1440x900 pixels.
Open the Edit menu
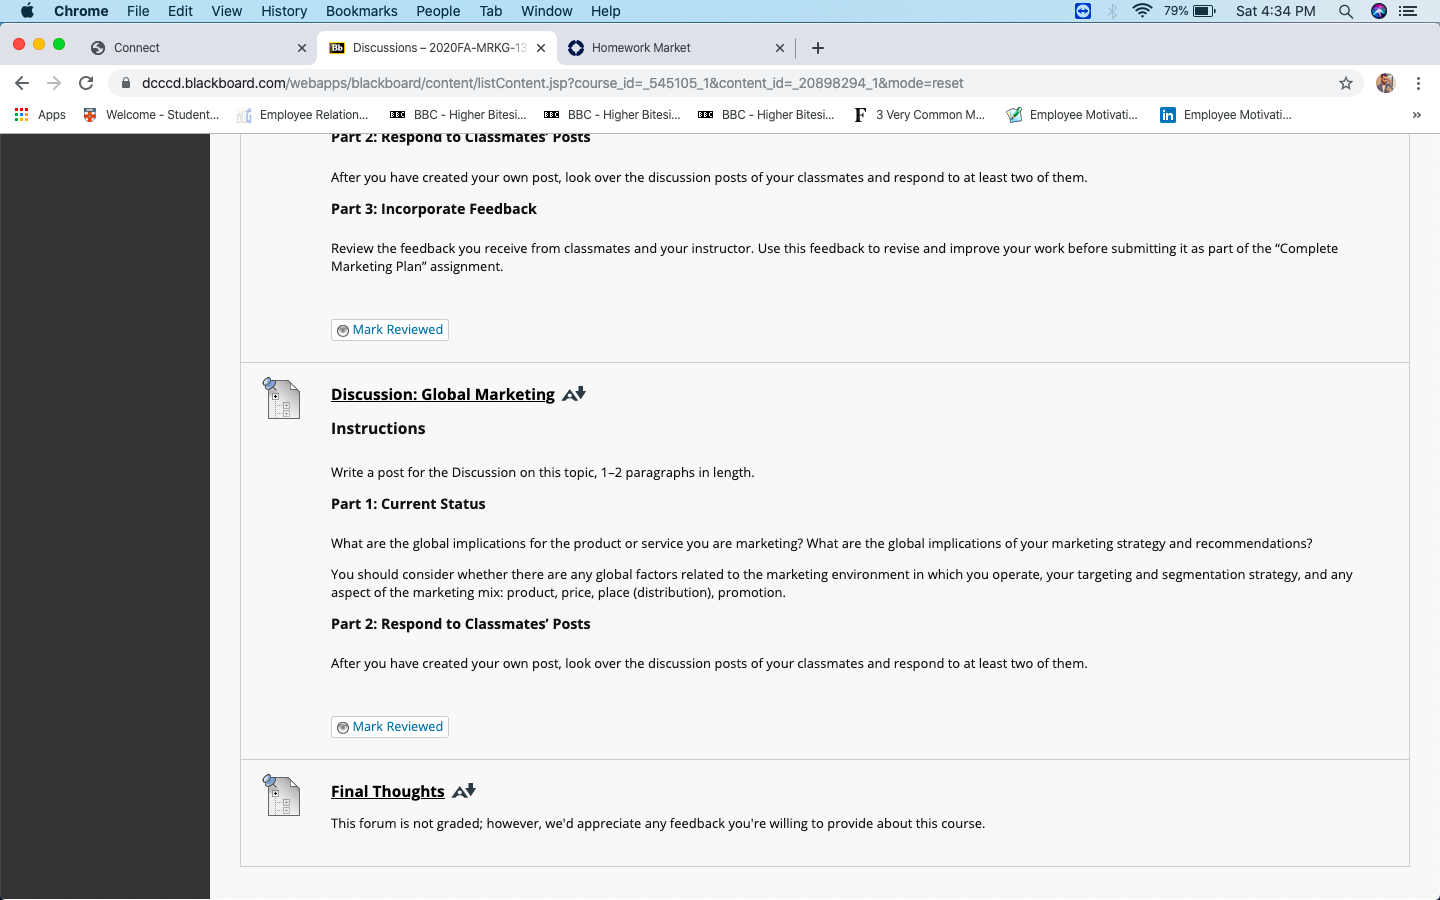[180, 11]
